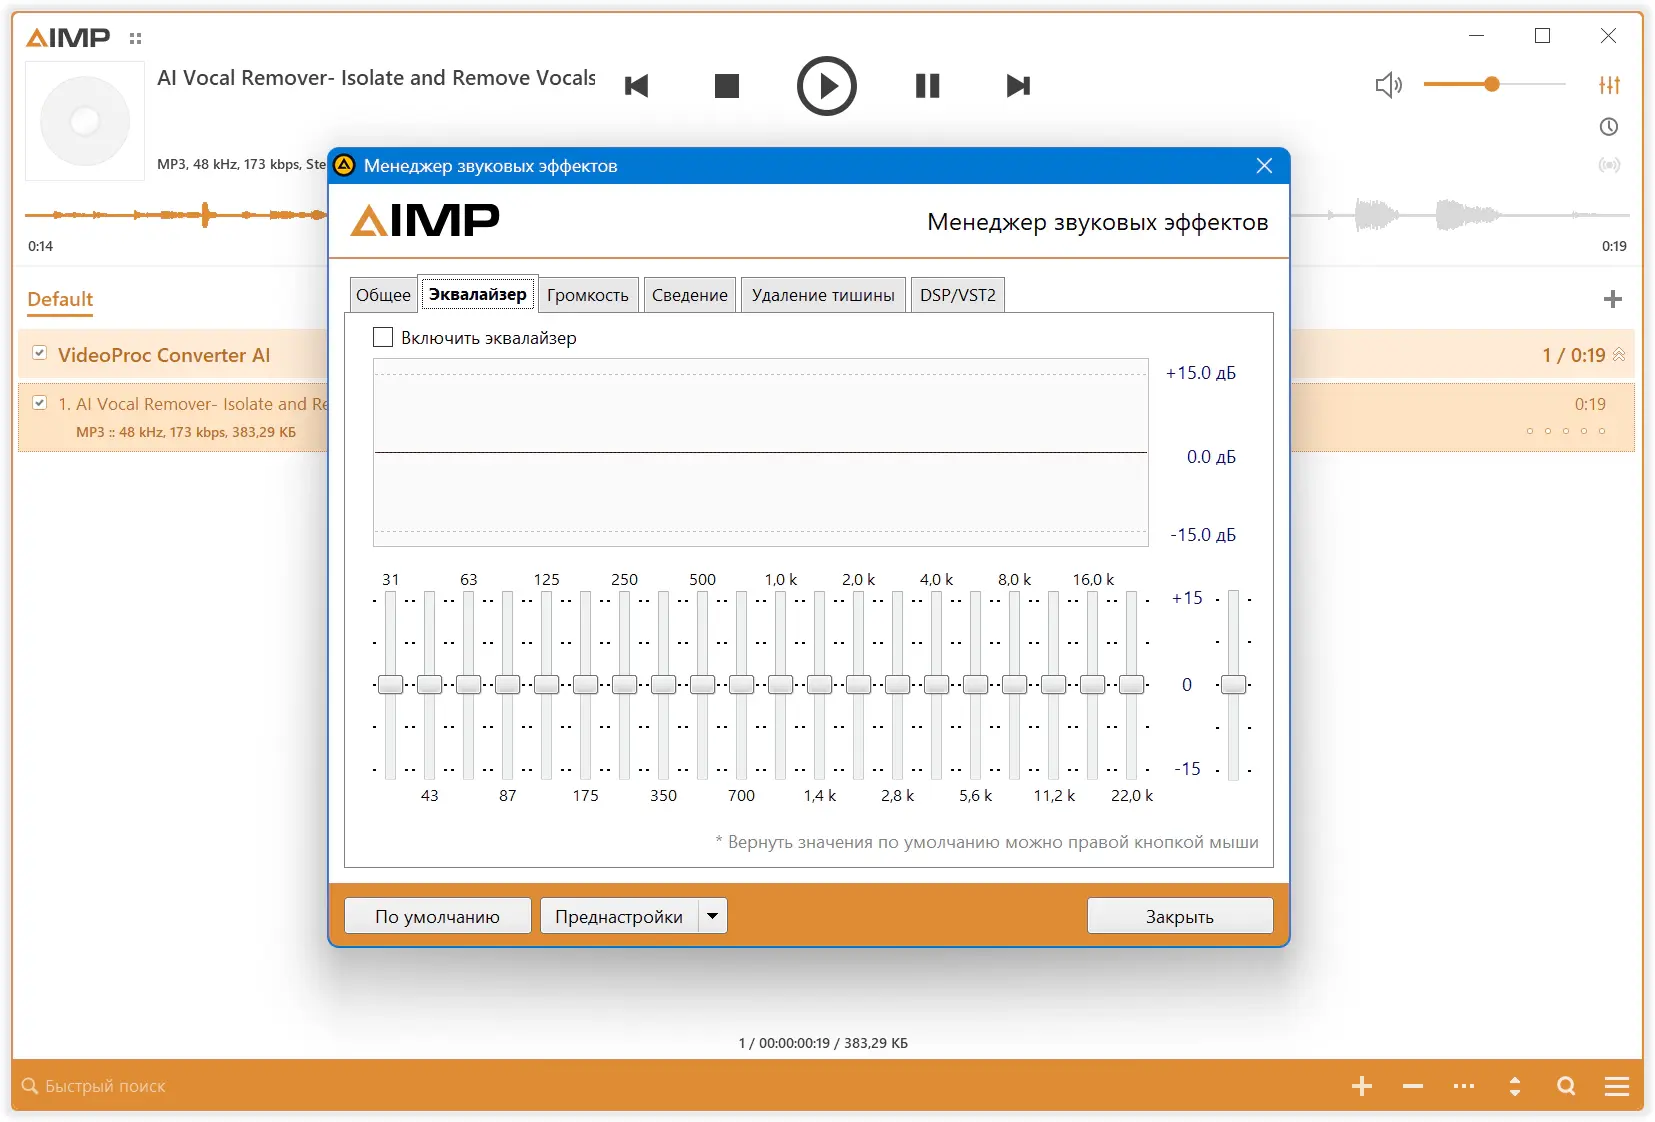Stop playback with the square icon
This screenshot has width=1655, height=1122.
pyautogui.click(x=727, y=86)
